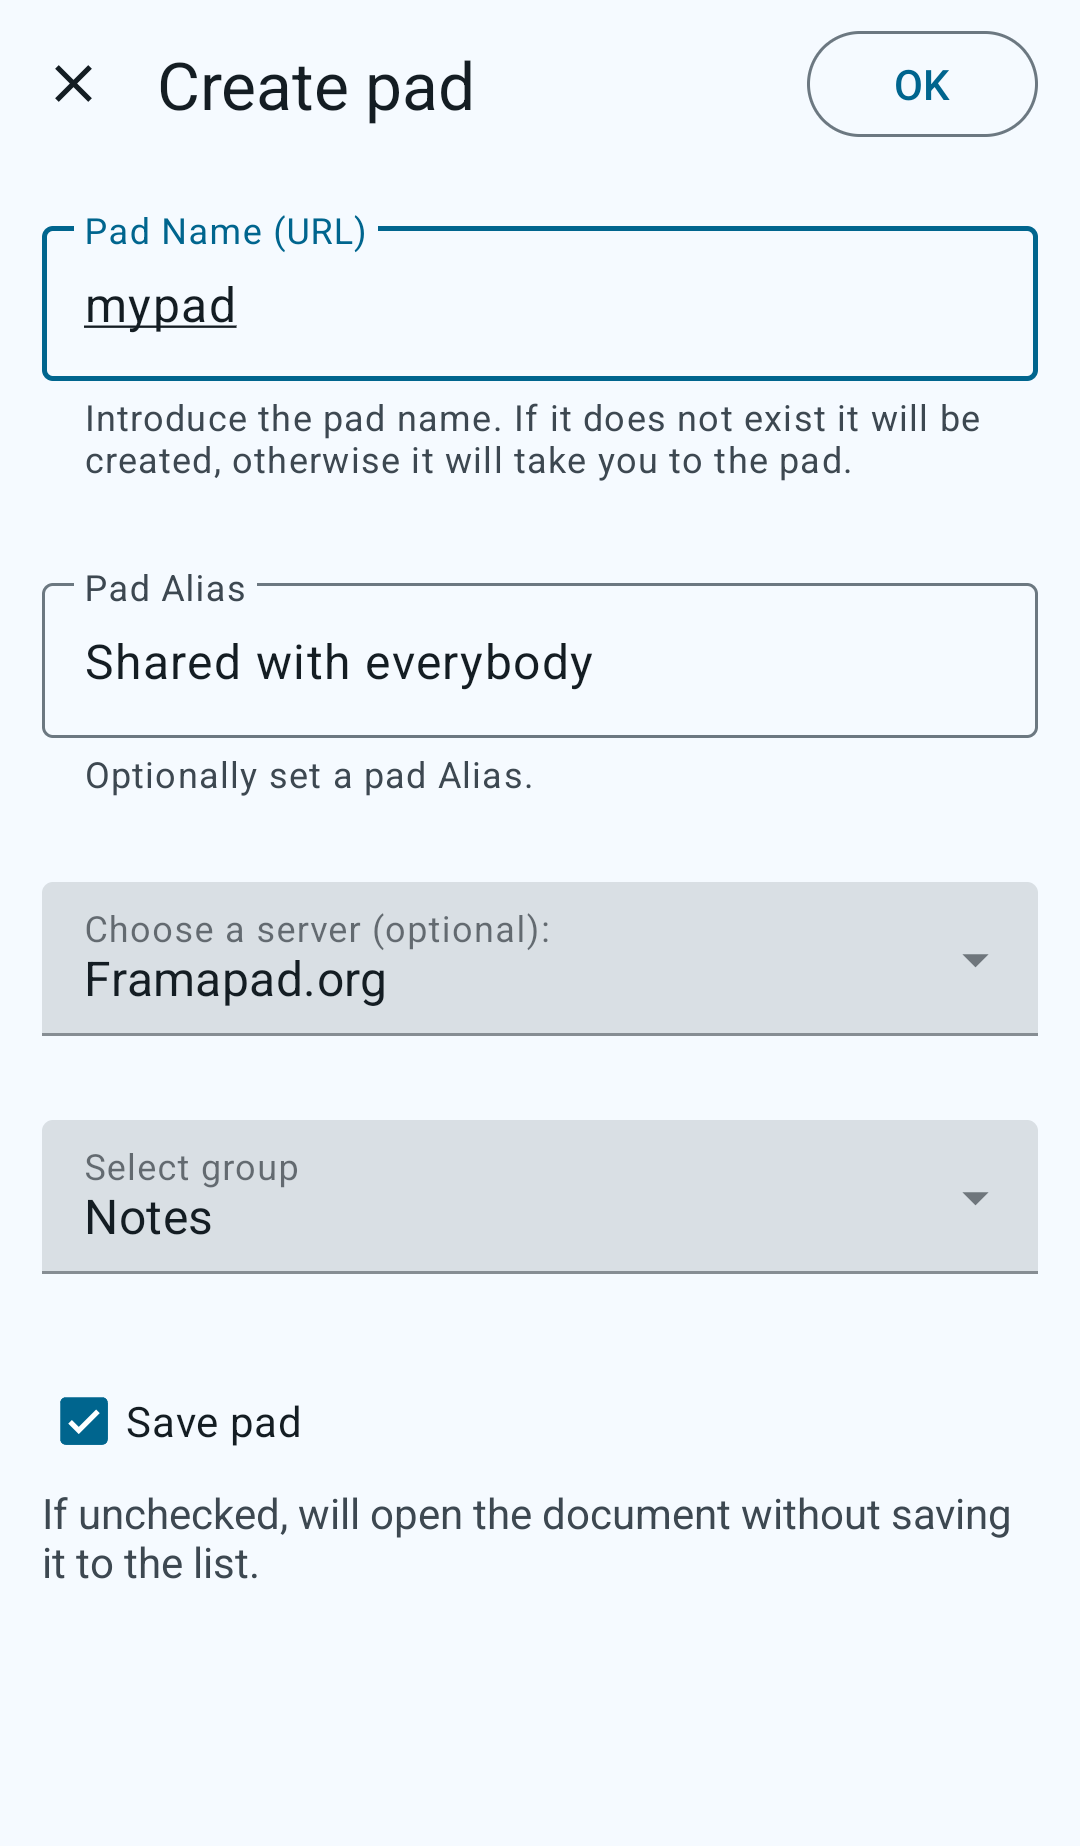Close the Create pad dialog
The image size is (1080, 1846).
coord(74,84)
